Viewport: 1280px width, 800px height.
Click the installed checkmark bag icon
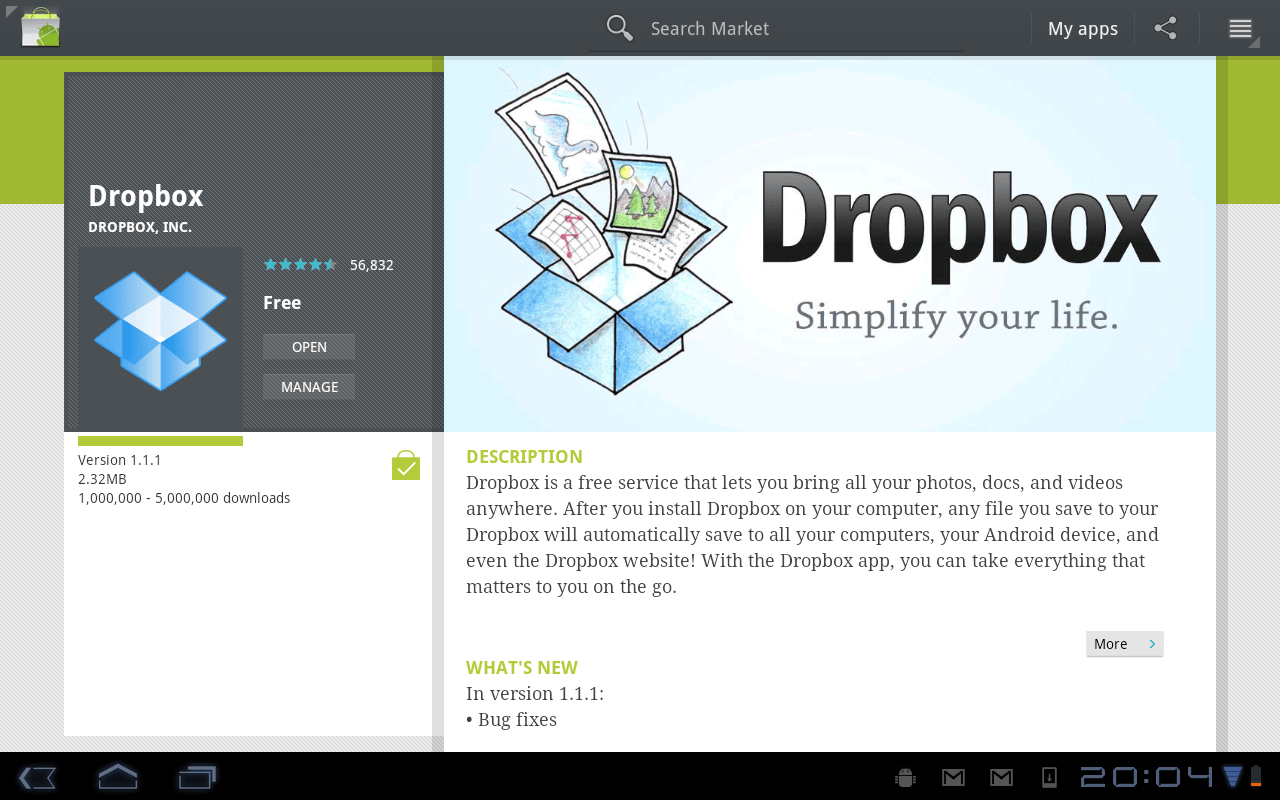(405, 465)
